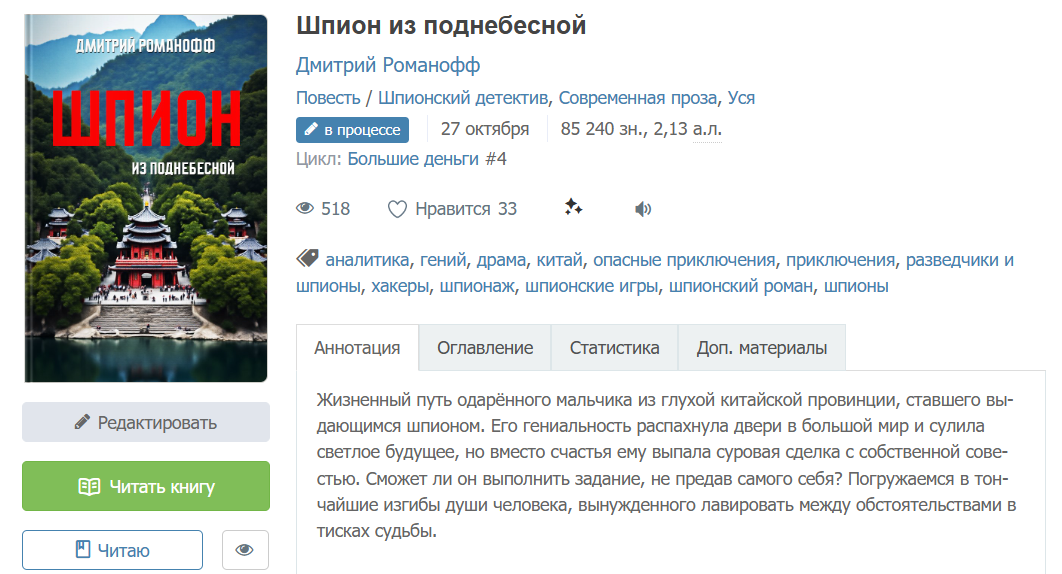Click the sparkle stars icon
1062x574 pixels.
point(573,208)
